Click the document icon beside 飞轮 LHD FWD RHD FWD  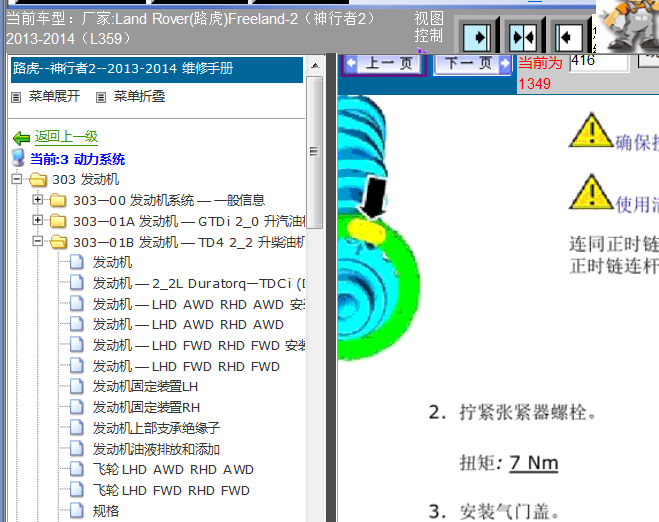pyautogui.click(x=76, y=490)
